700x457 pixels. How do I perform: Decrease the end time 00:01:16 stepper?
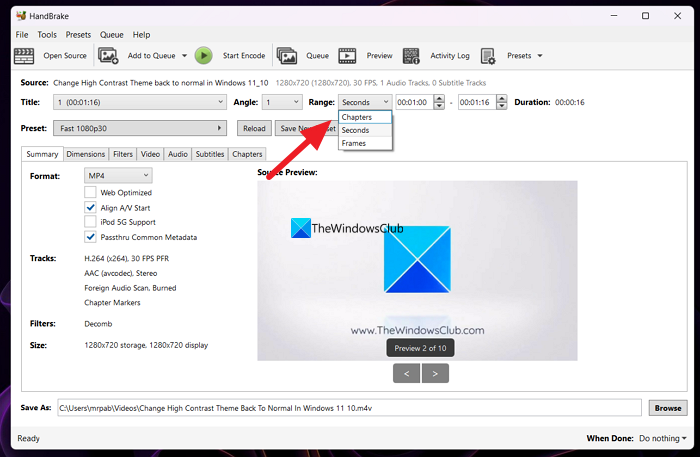coord(502,106)
